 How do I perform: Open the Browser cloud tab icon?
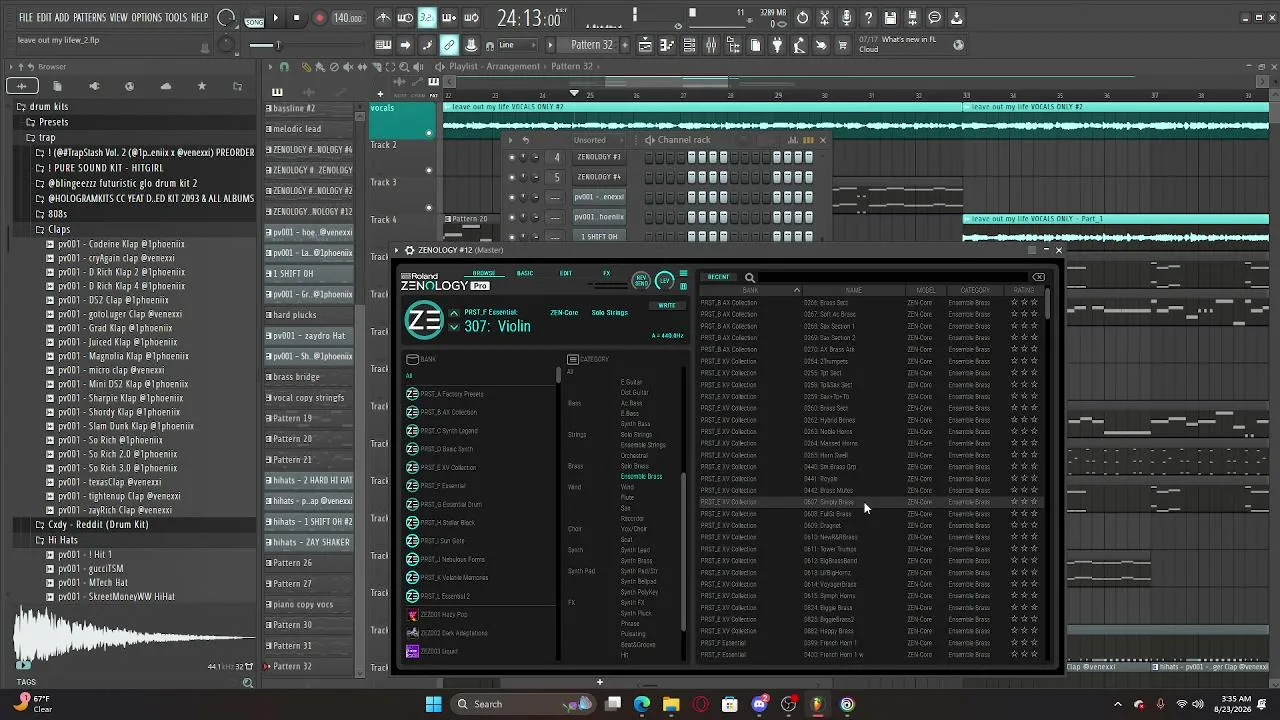point(166,86)
